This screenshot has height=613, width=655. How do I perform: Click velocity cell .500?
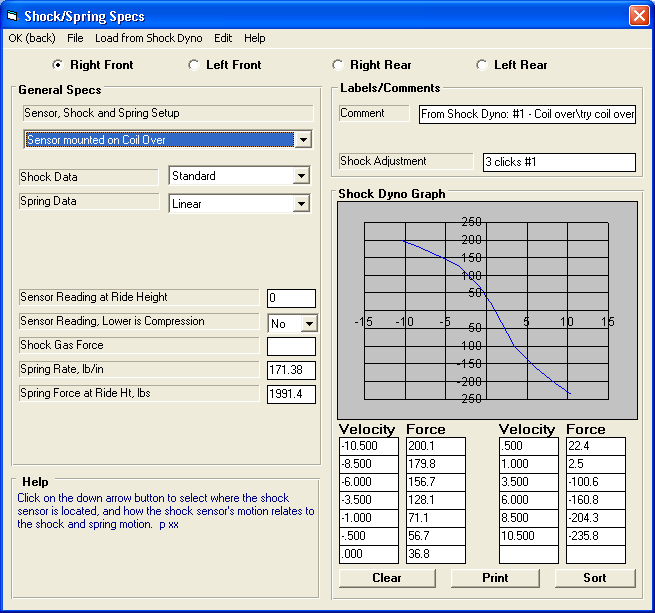click(529, 446)
